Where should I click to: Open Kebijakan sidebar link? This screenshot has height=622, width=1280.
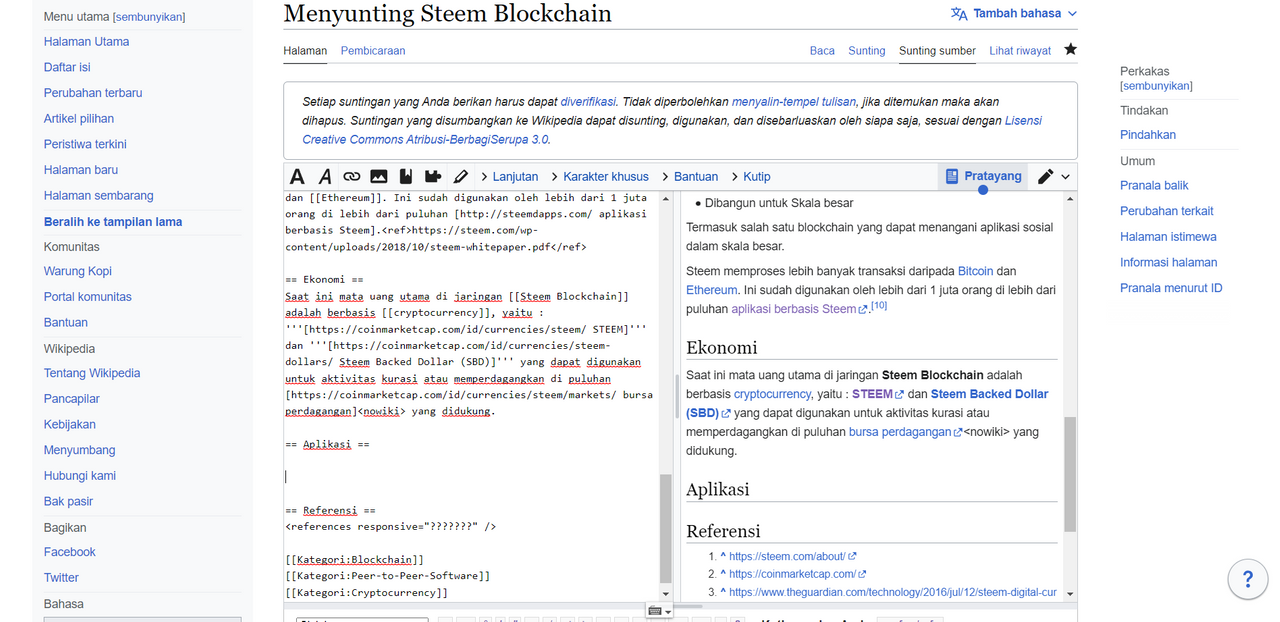70,425
